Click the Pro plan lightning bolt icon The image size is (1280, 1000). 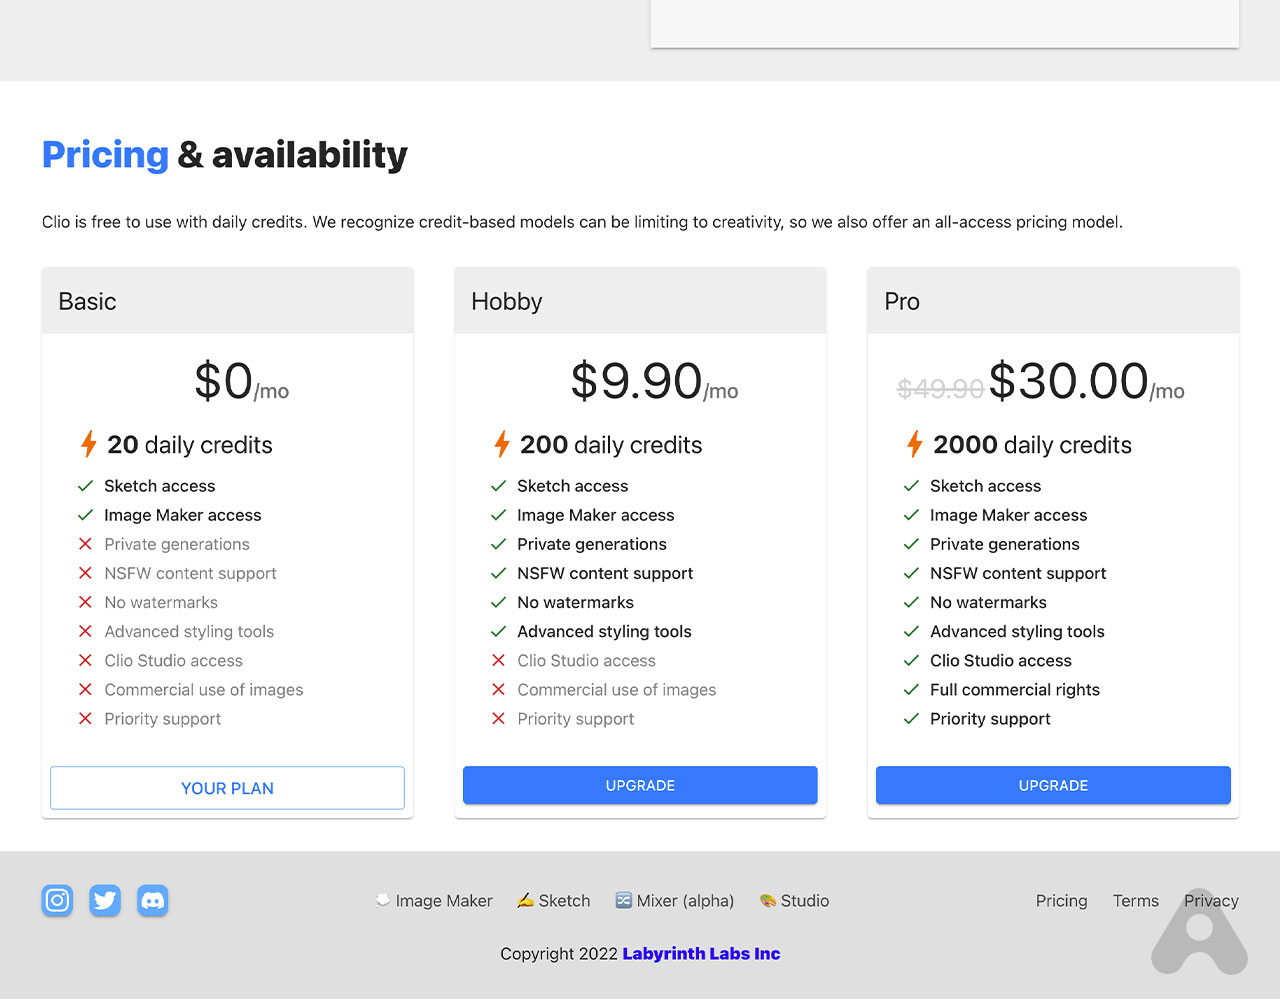(x=914, y=444)
